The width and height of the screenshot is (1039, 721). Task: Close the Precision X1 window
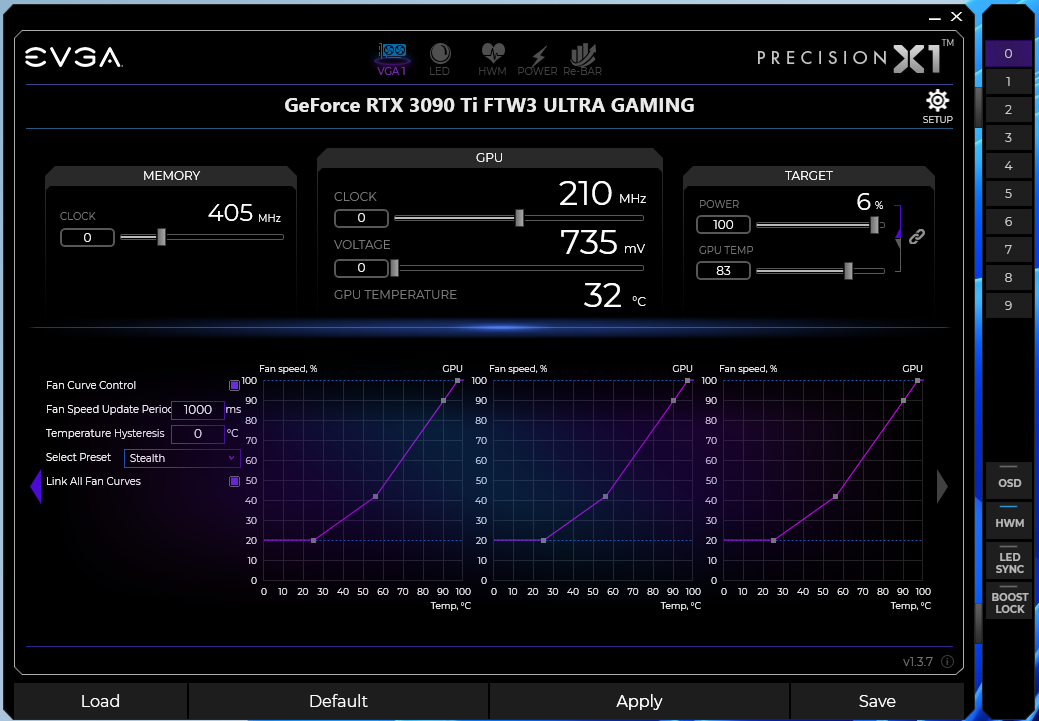click(x=956, y=17)
